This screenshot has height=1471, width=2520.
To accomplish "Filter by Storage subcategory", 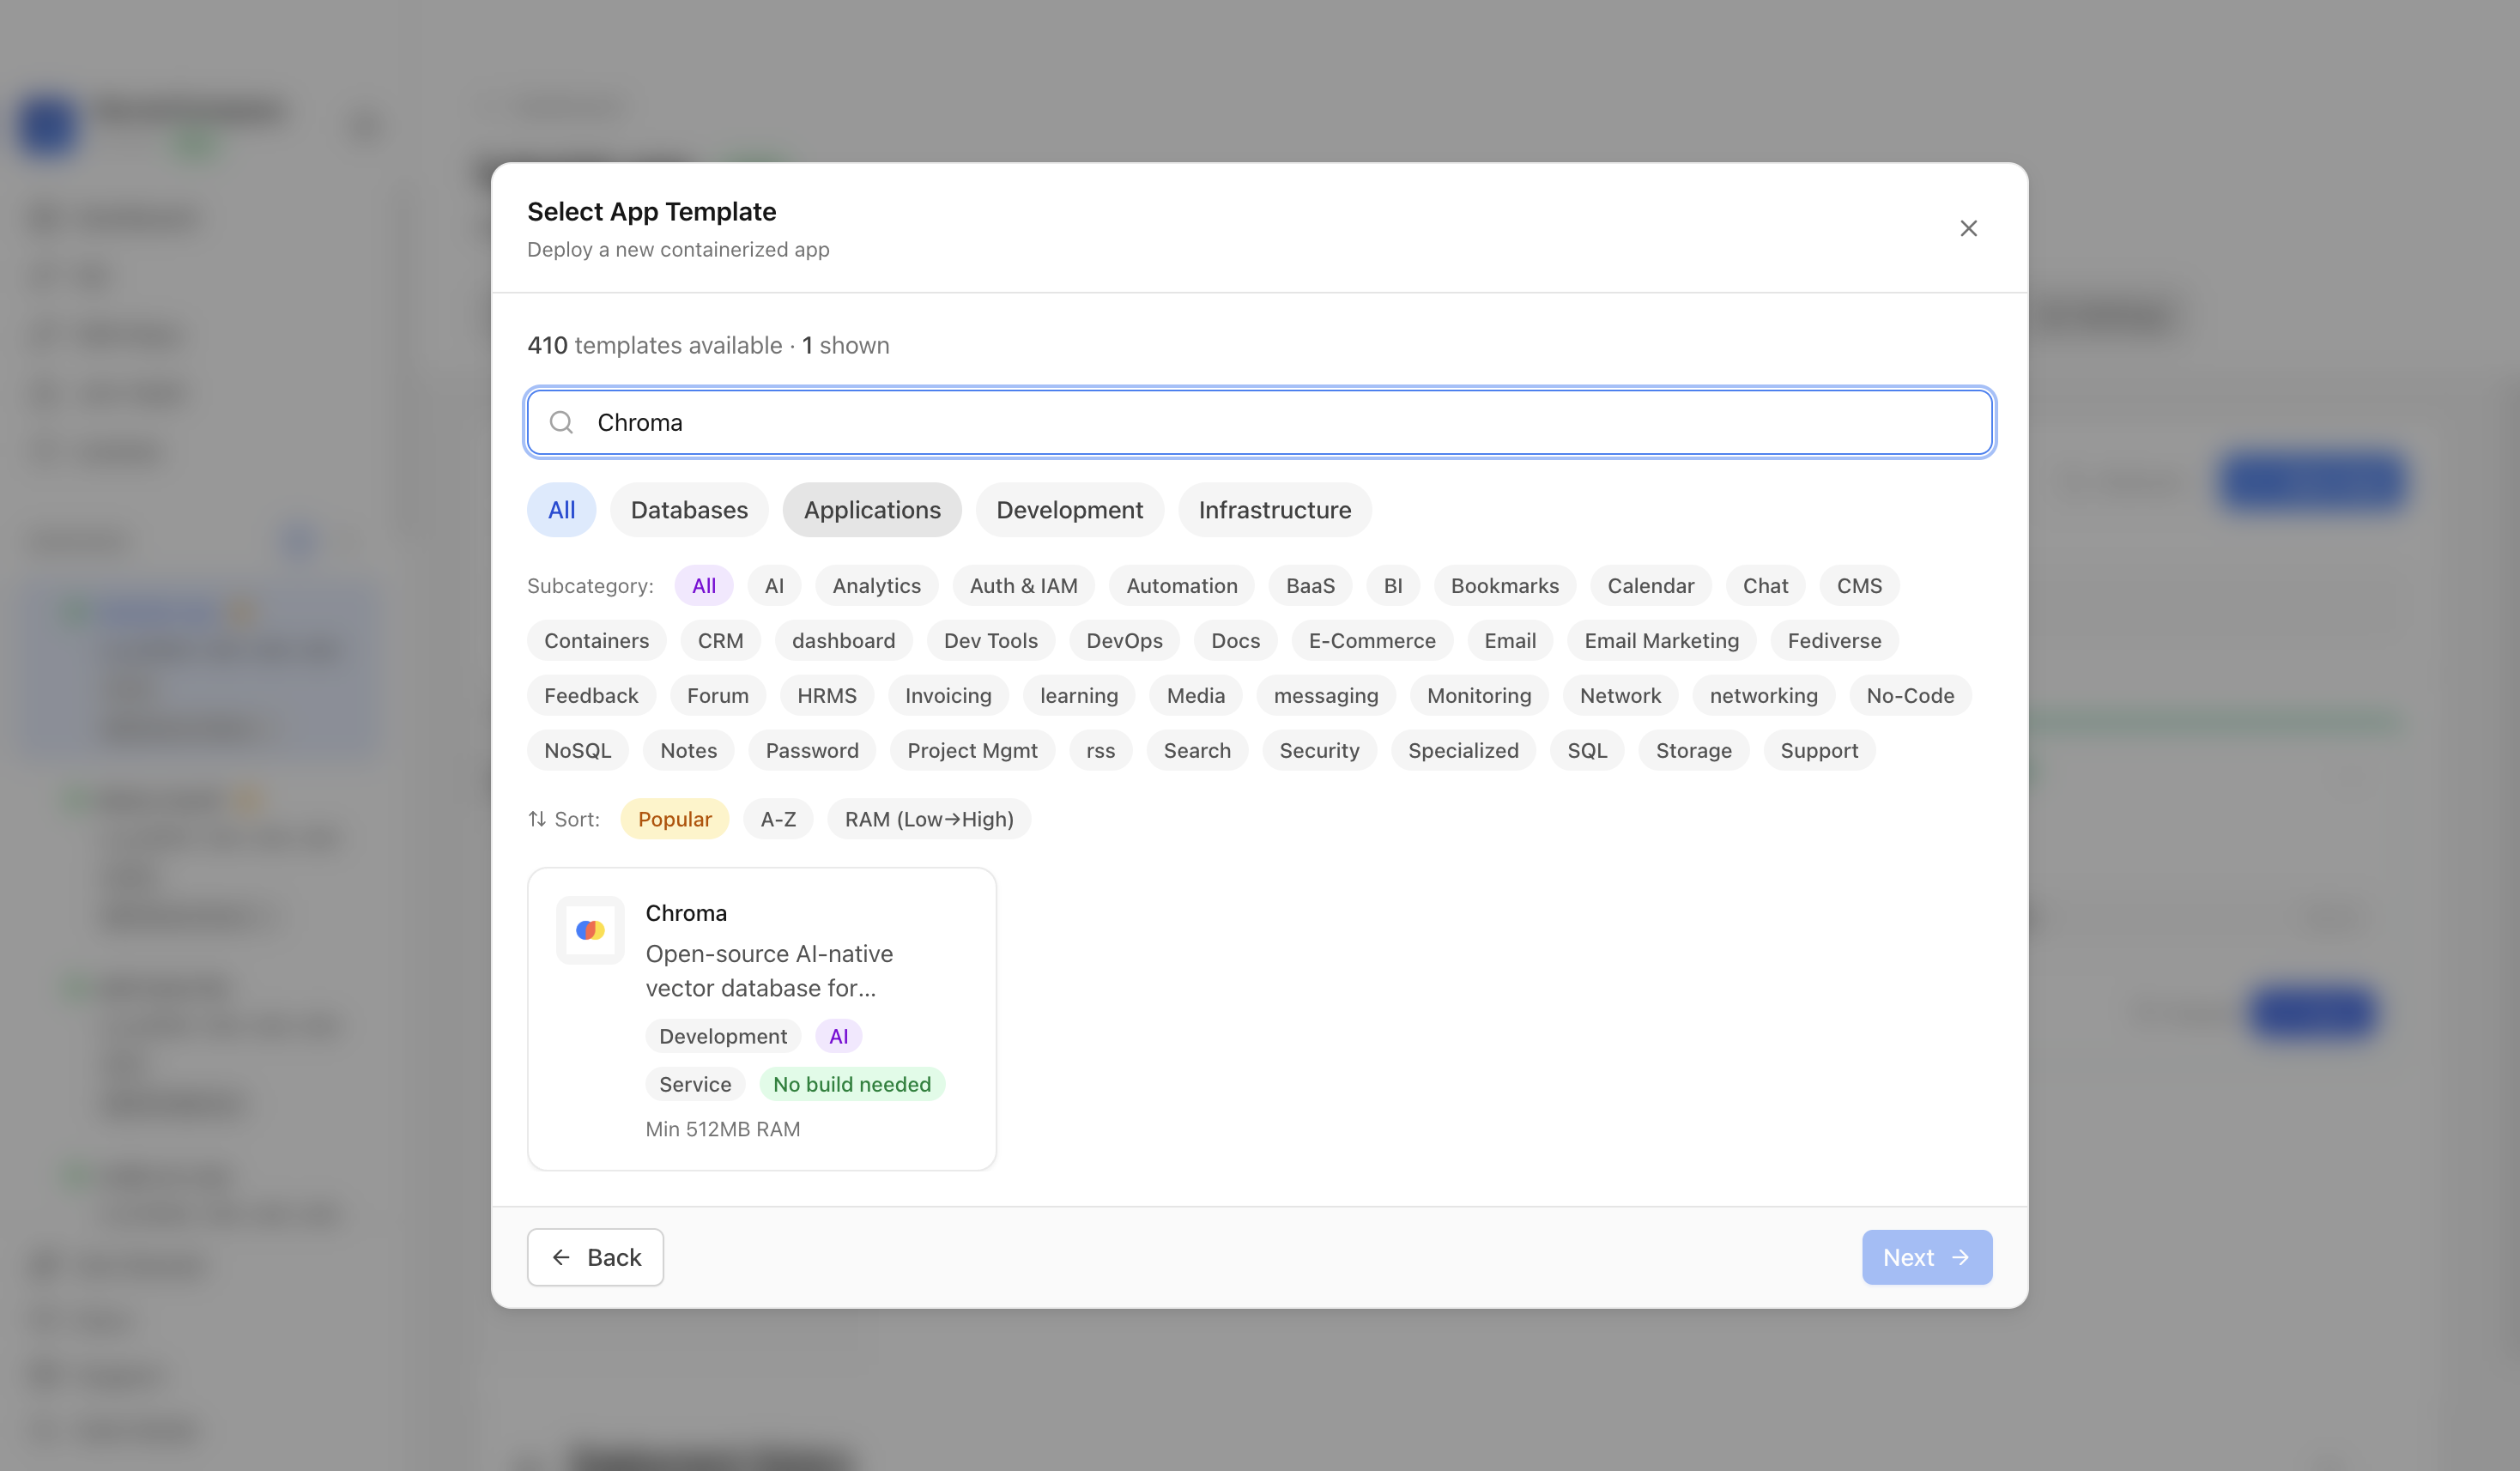I will tap(1693, 751).
